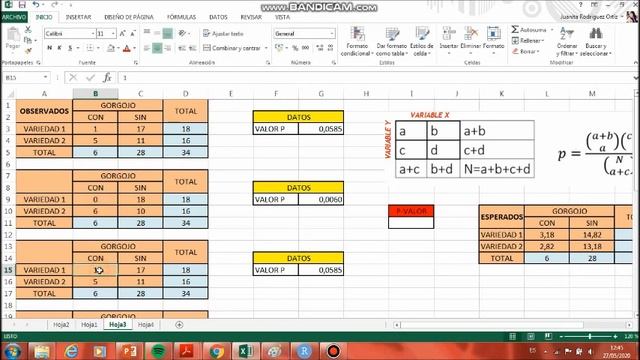Click the Save icon in quick access toolbar
Image resolution: width=640 pixels, height=360 pixels.
(22, 5)
